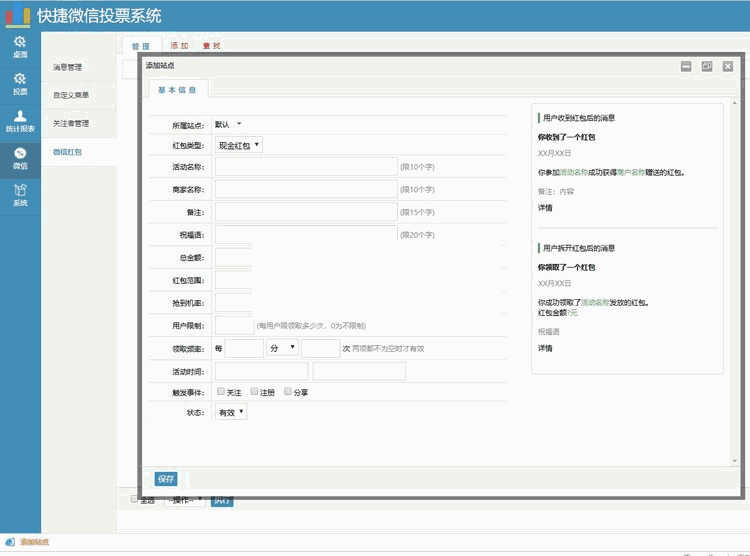Open the 桌面 desktop sidebar icon
Image resolution: width=750 pixels, height=556 pixels.
coord(19,45)
